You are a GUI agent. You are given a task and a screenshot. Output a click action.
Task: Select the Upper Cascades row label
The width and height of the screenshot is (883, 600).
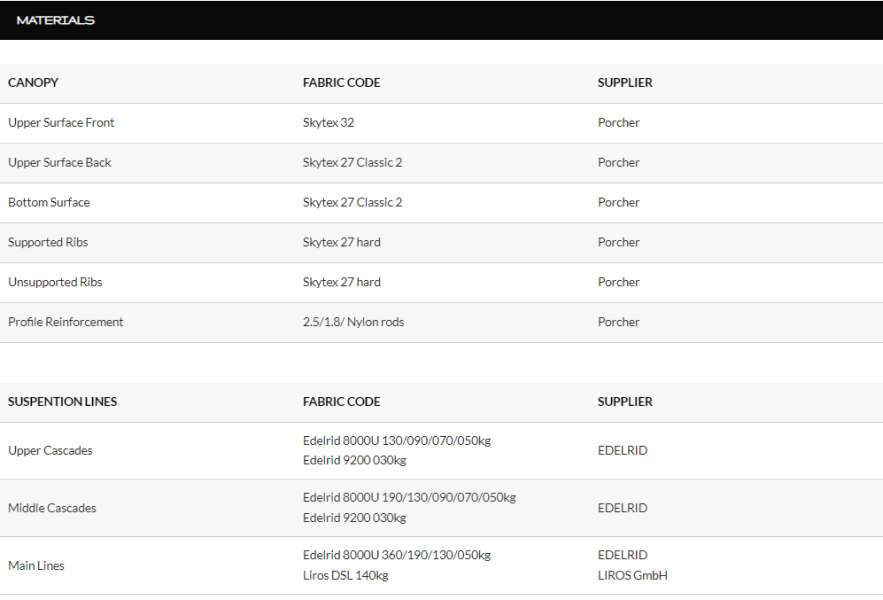(50, 451)
